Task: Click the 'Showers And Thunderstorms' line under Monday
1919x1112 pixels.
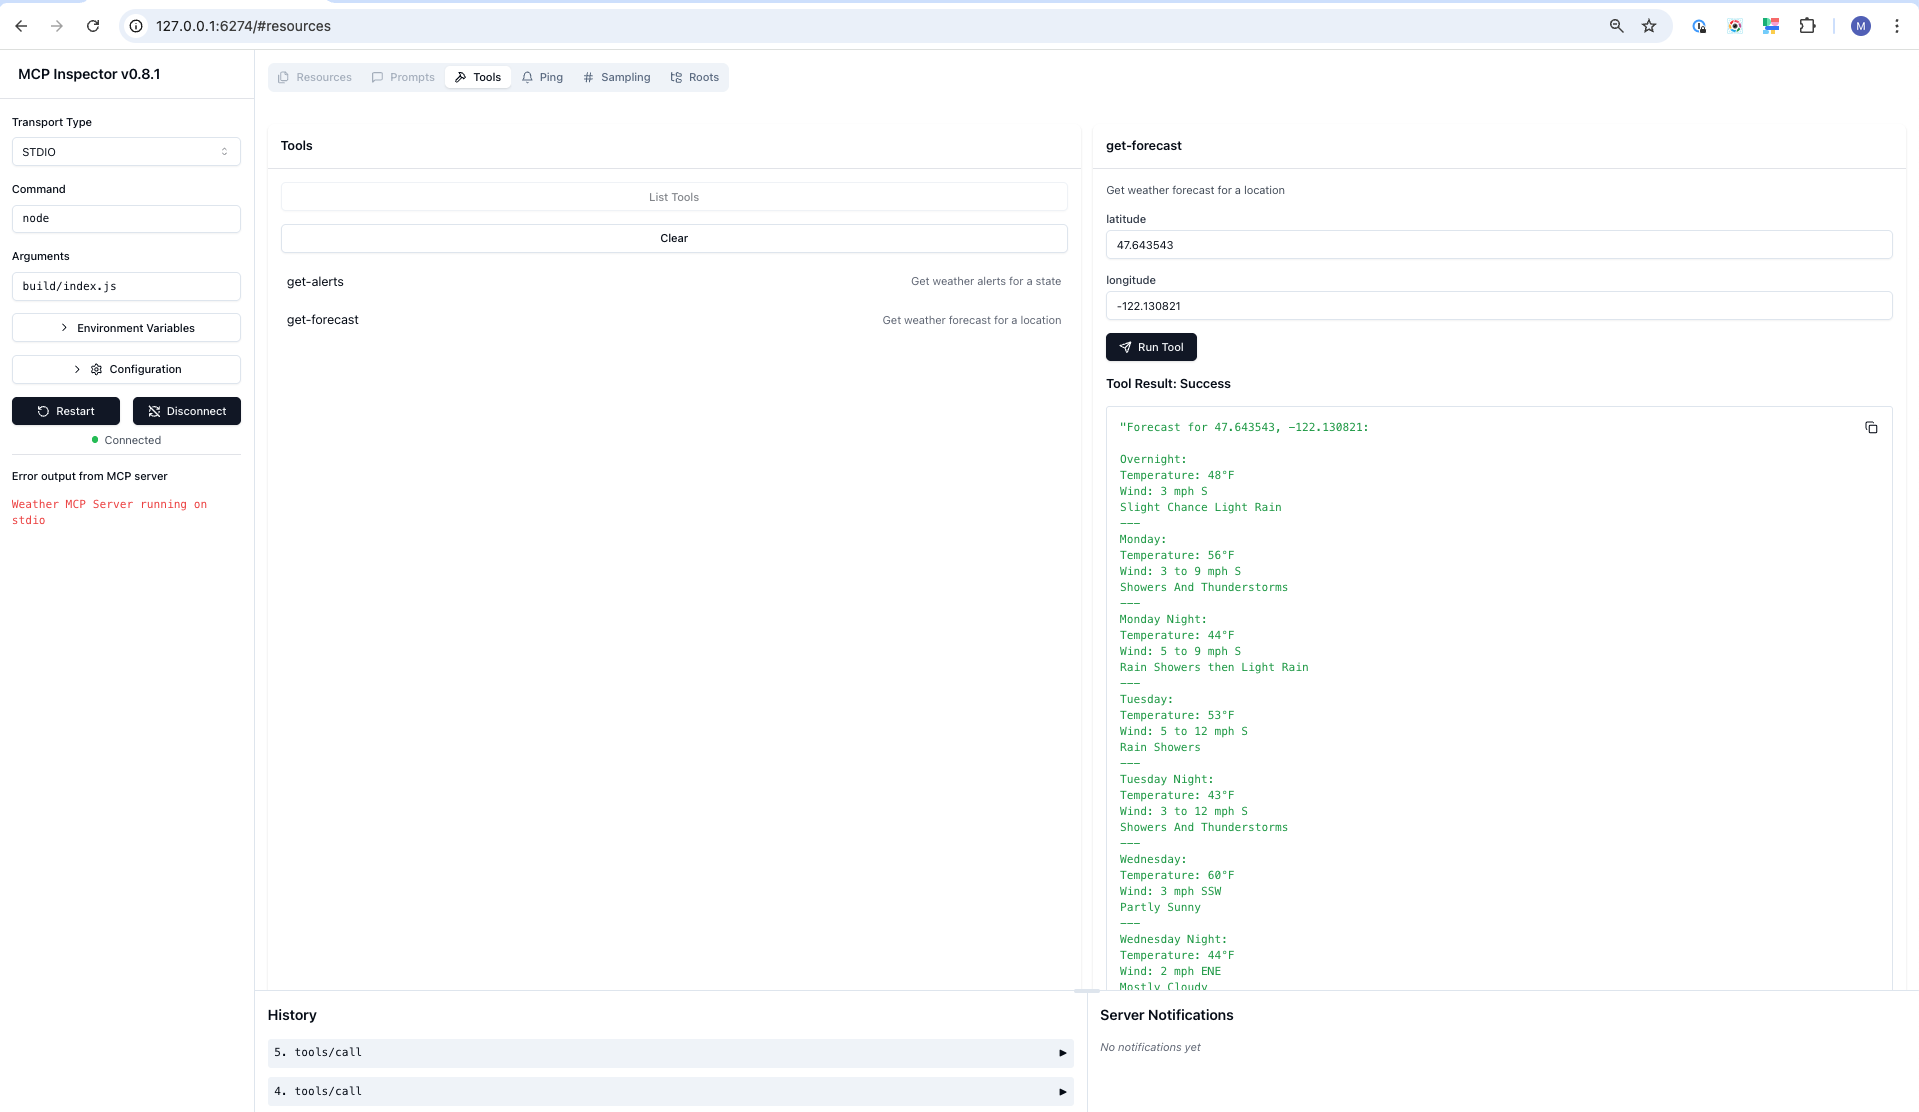Action: coord(1204,588)
